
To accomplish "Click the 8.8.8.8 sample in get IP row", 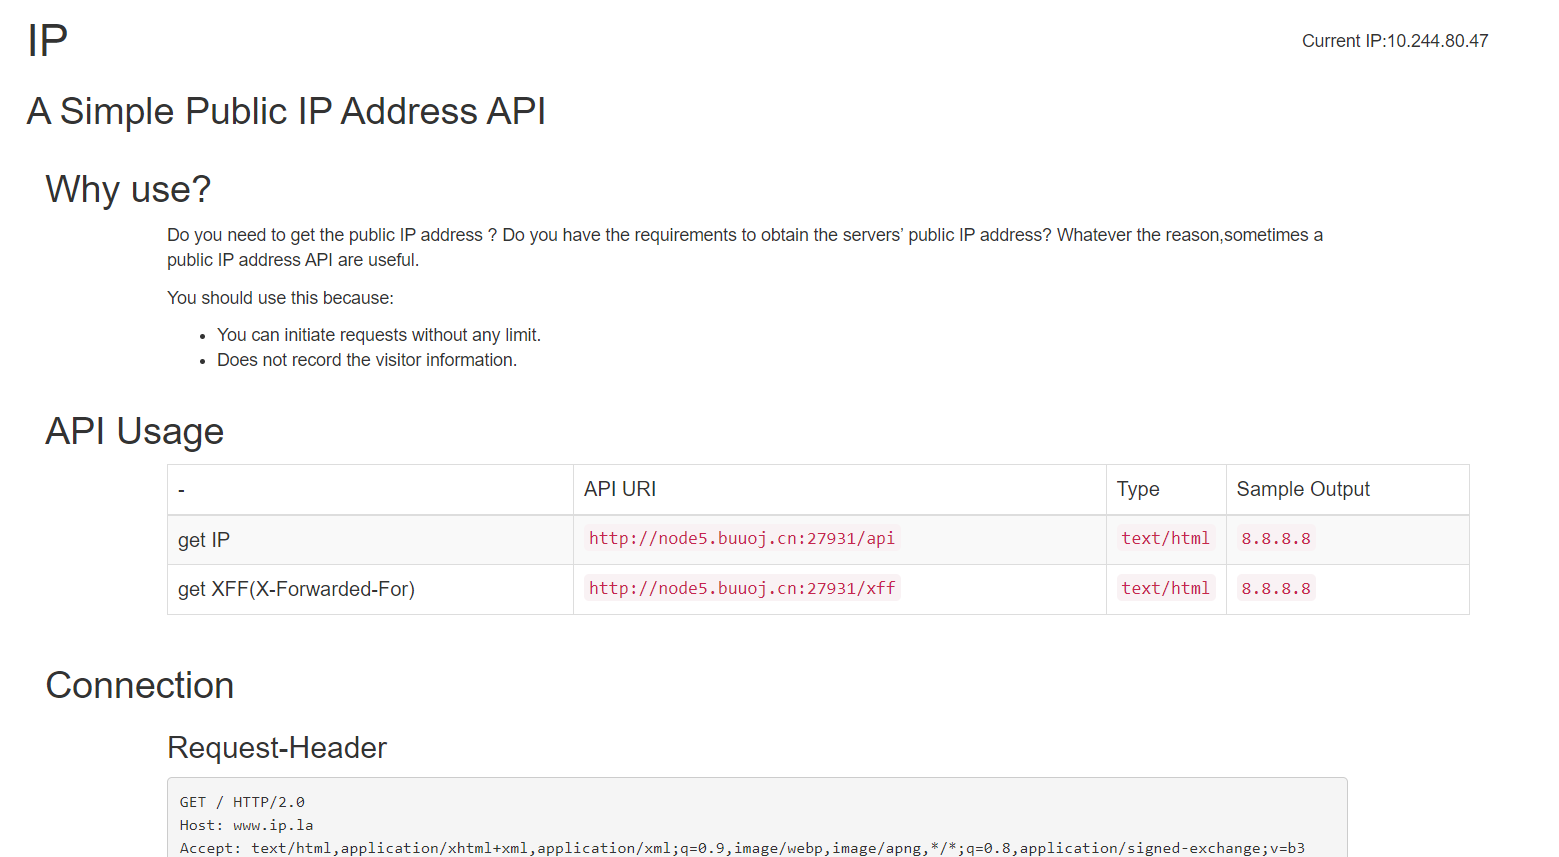I will click(1276, 538).
